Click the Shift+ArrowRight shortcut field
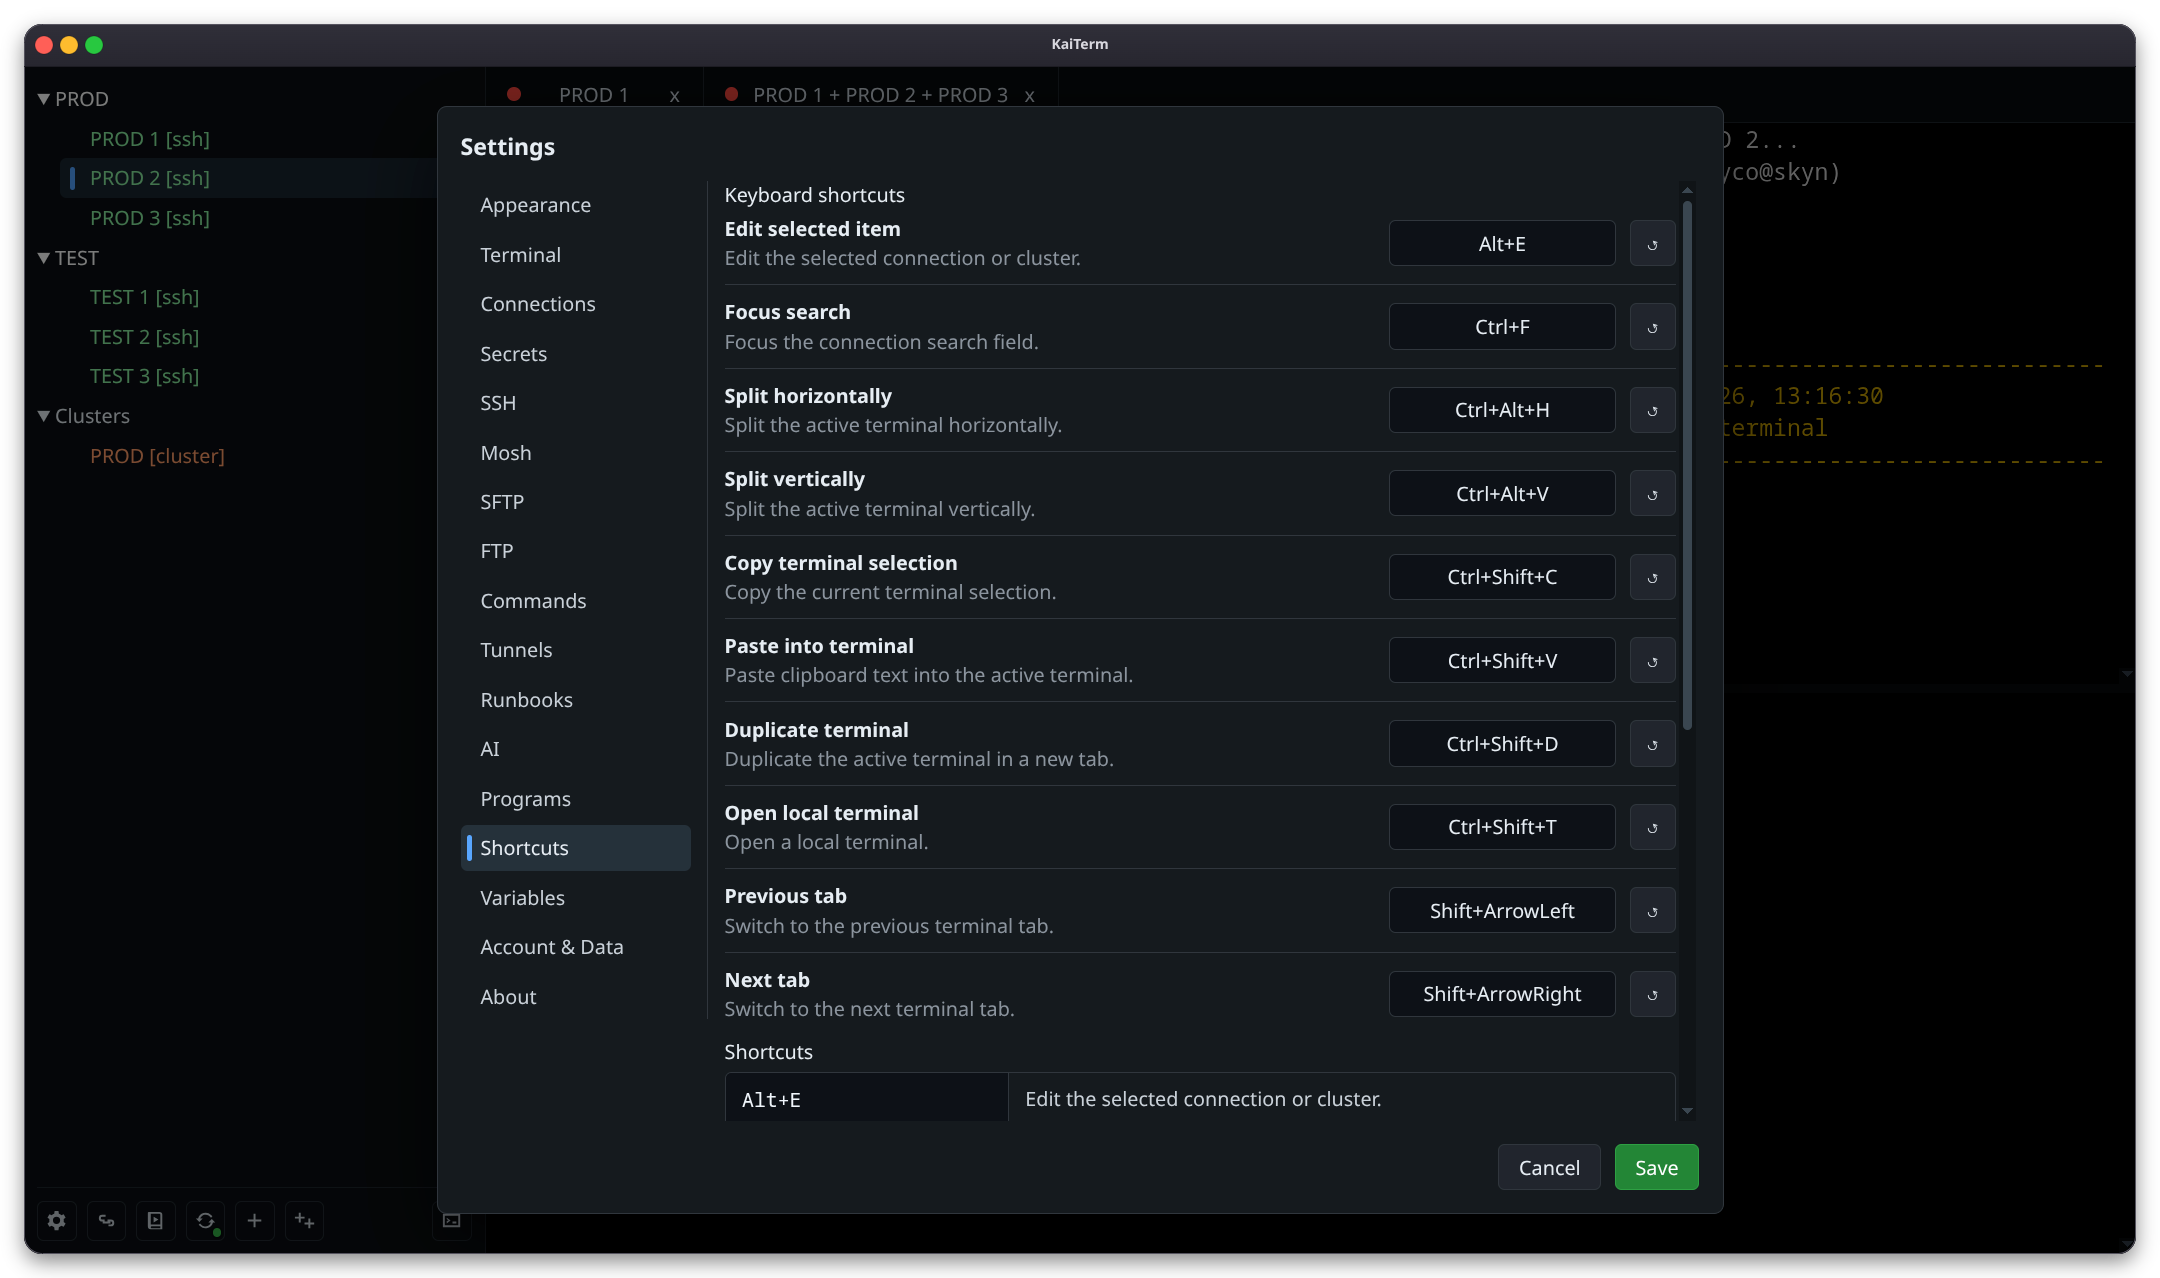The width and height of the screenshot is (2160, 1278). pos(1502,994)
